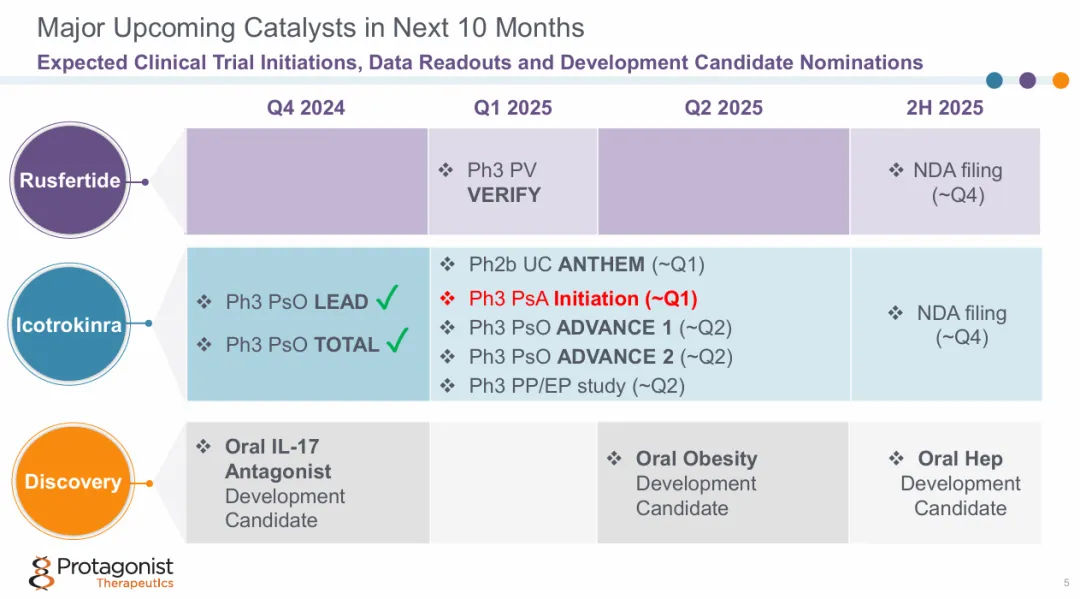Select the Q4 2024 column header
The image size is (1080, 599).
click(x=306, y=108)
